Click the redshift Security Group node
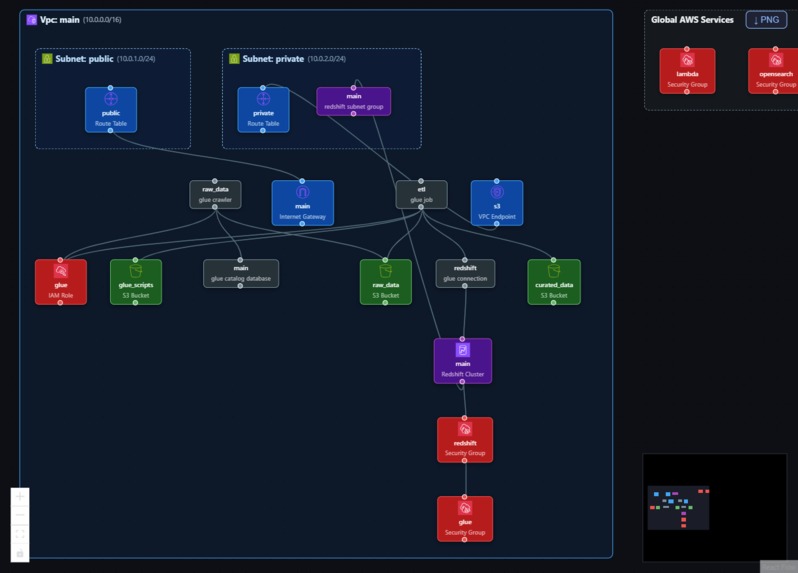The height and width of the screenshot is (573, 798). [465, 440]
